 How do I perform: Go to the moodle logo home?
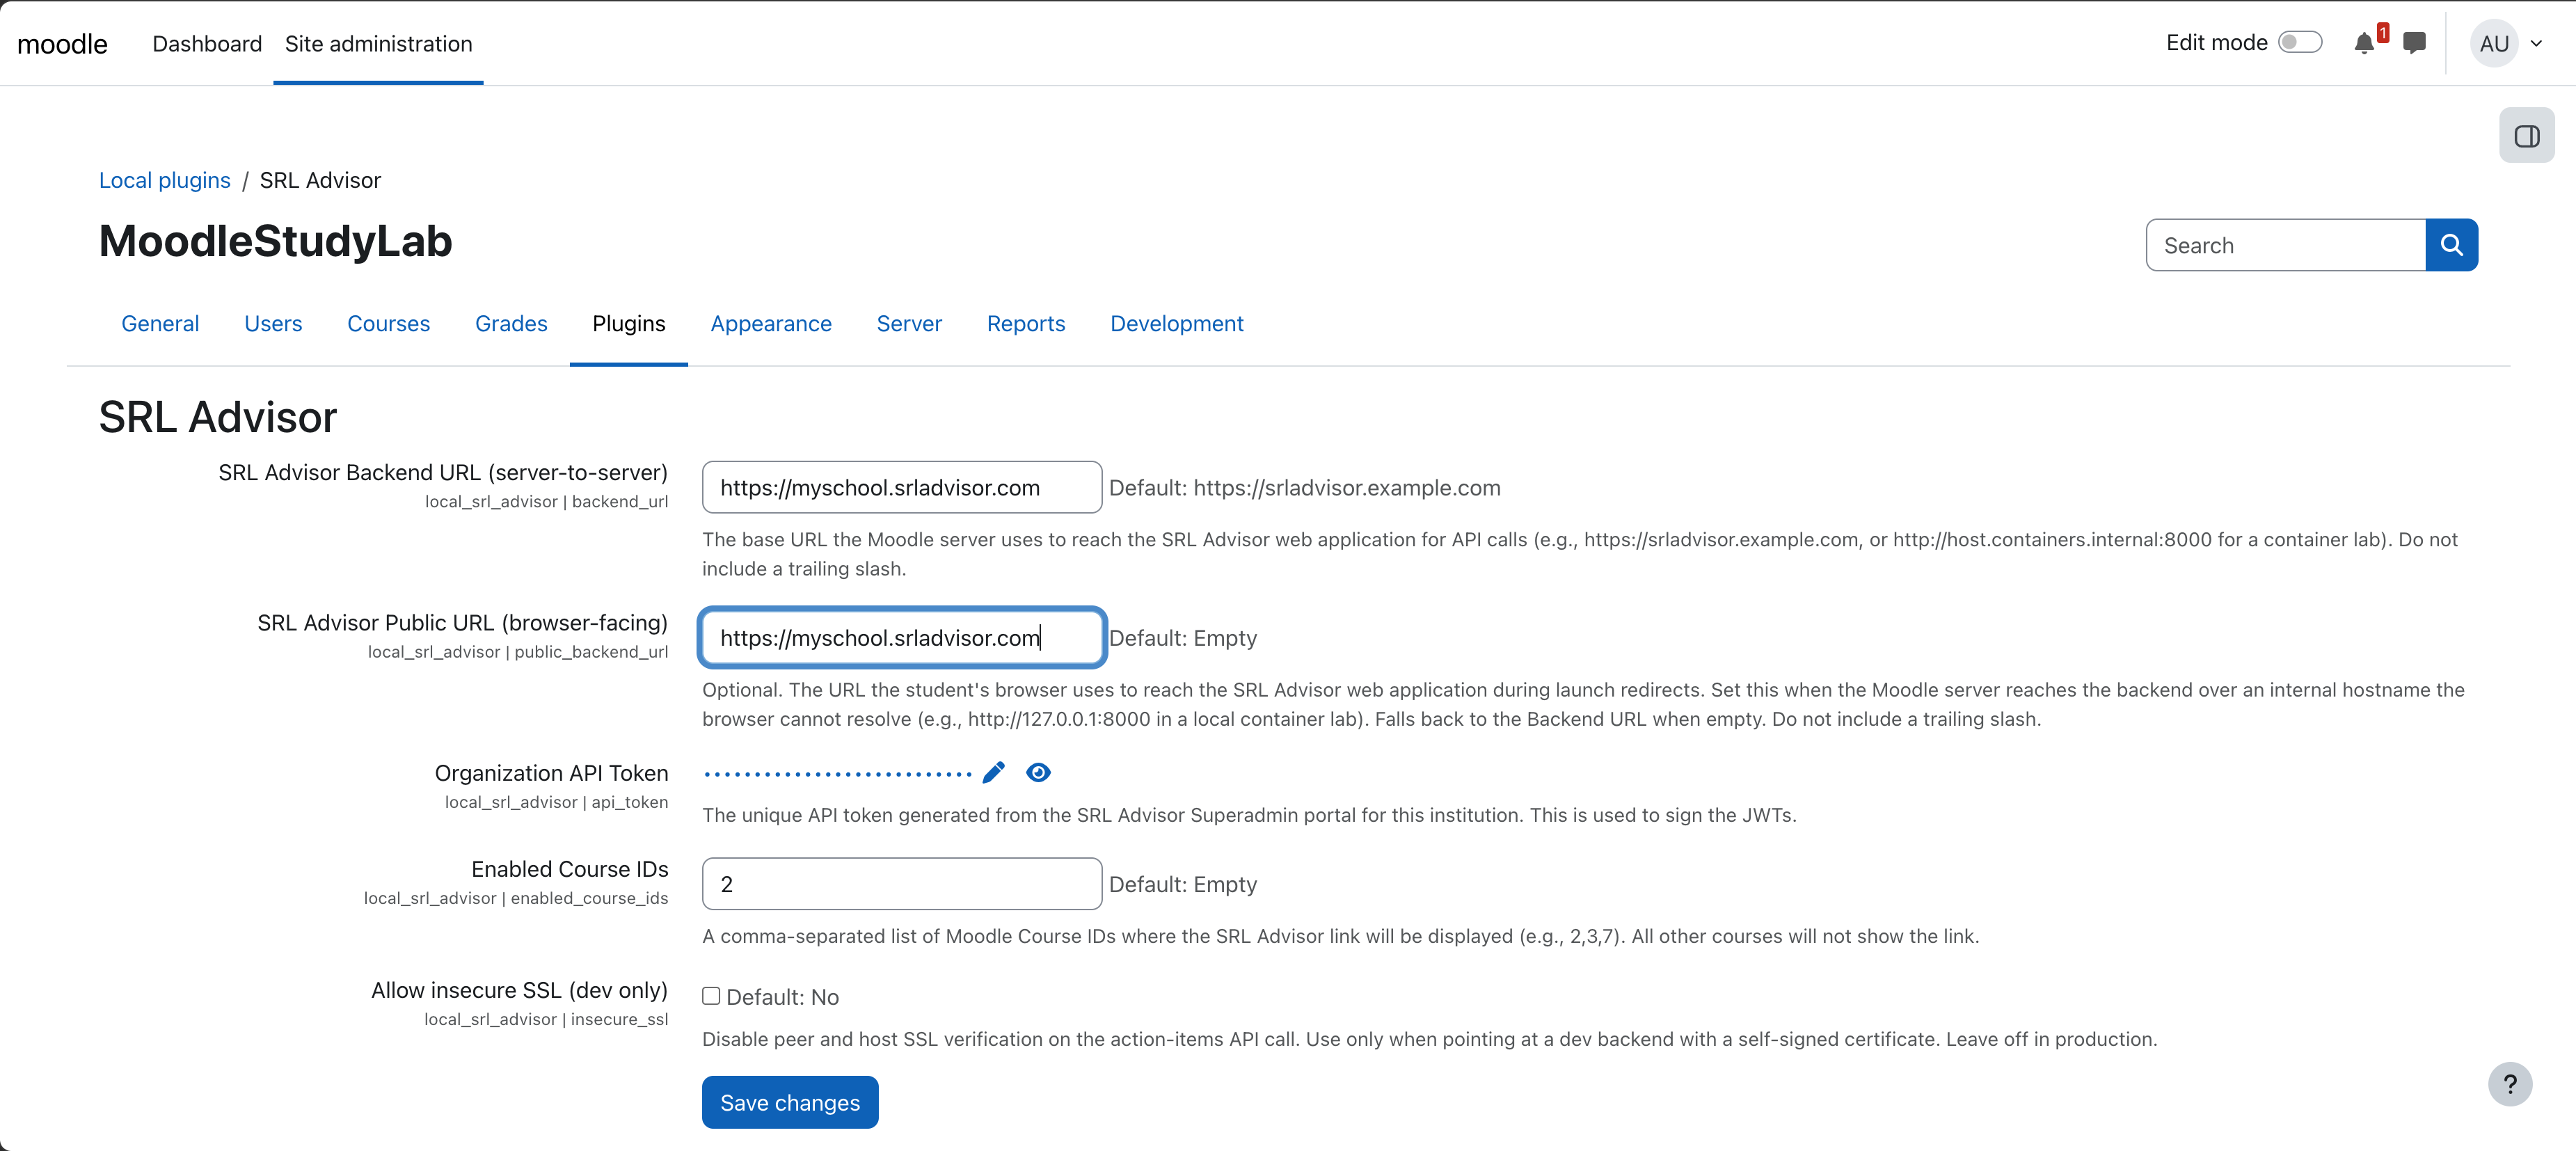[x=62, y=44]
